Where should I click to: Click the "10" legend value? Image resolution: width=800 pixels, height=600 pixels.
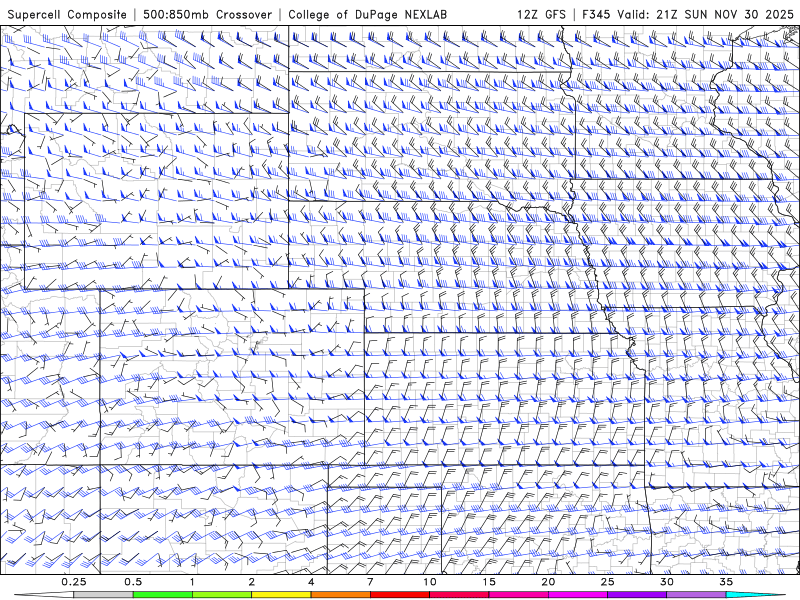430,582
